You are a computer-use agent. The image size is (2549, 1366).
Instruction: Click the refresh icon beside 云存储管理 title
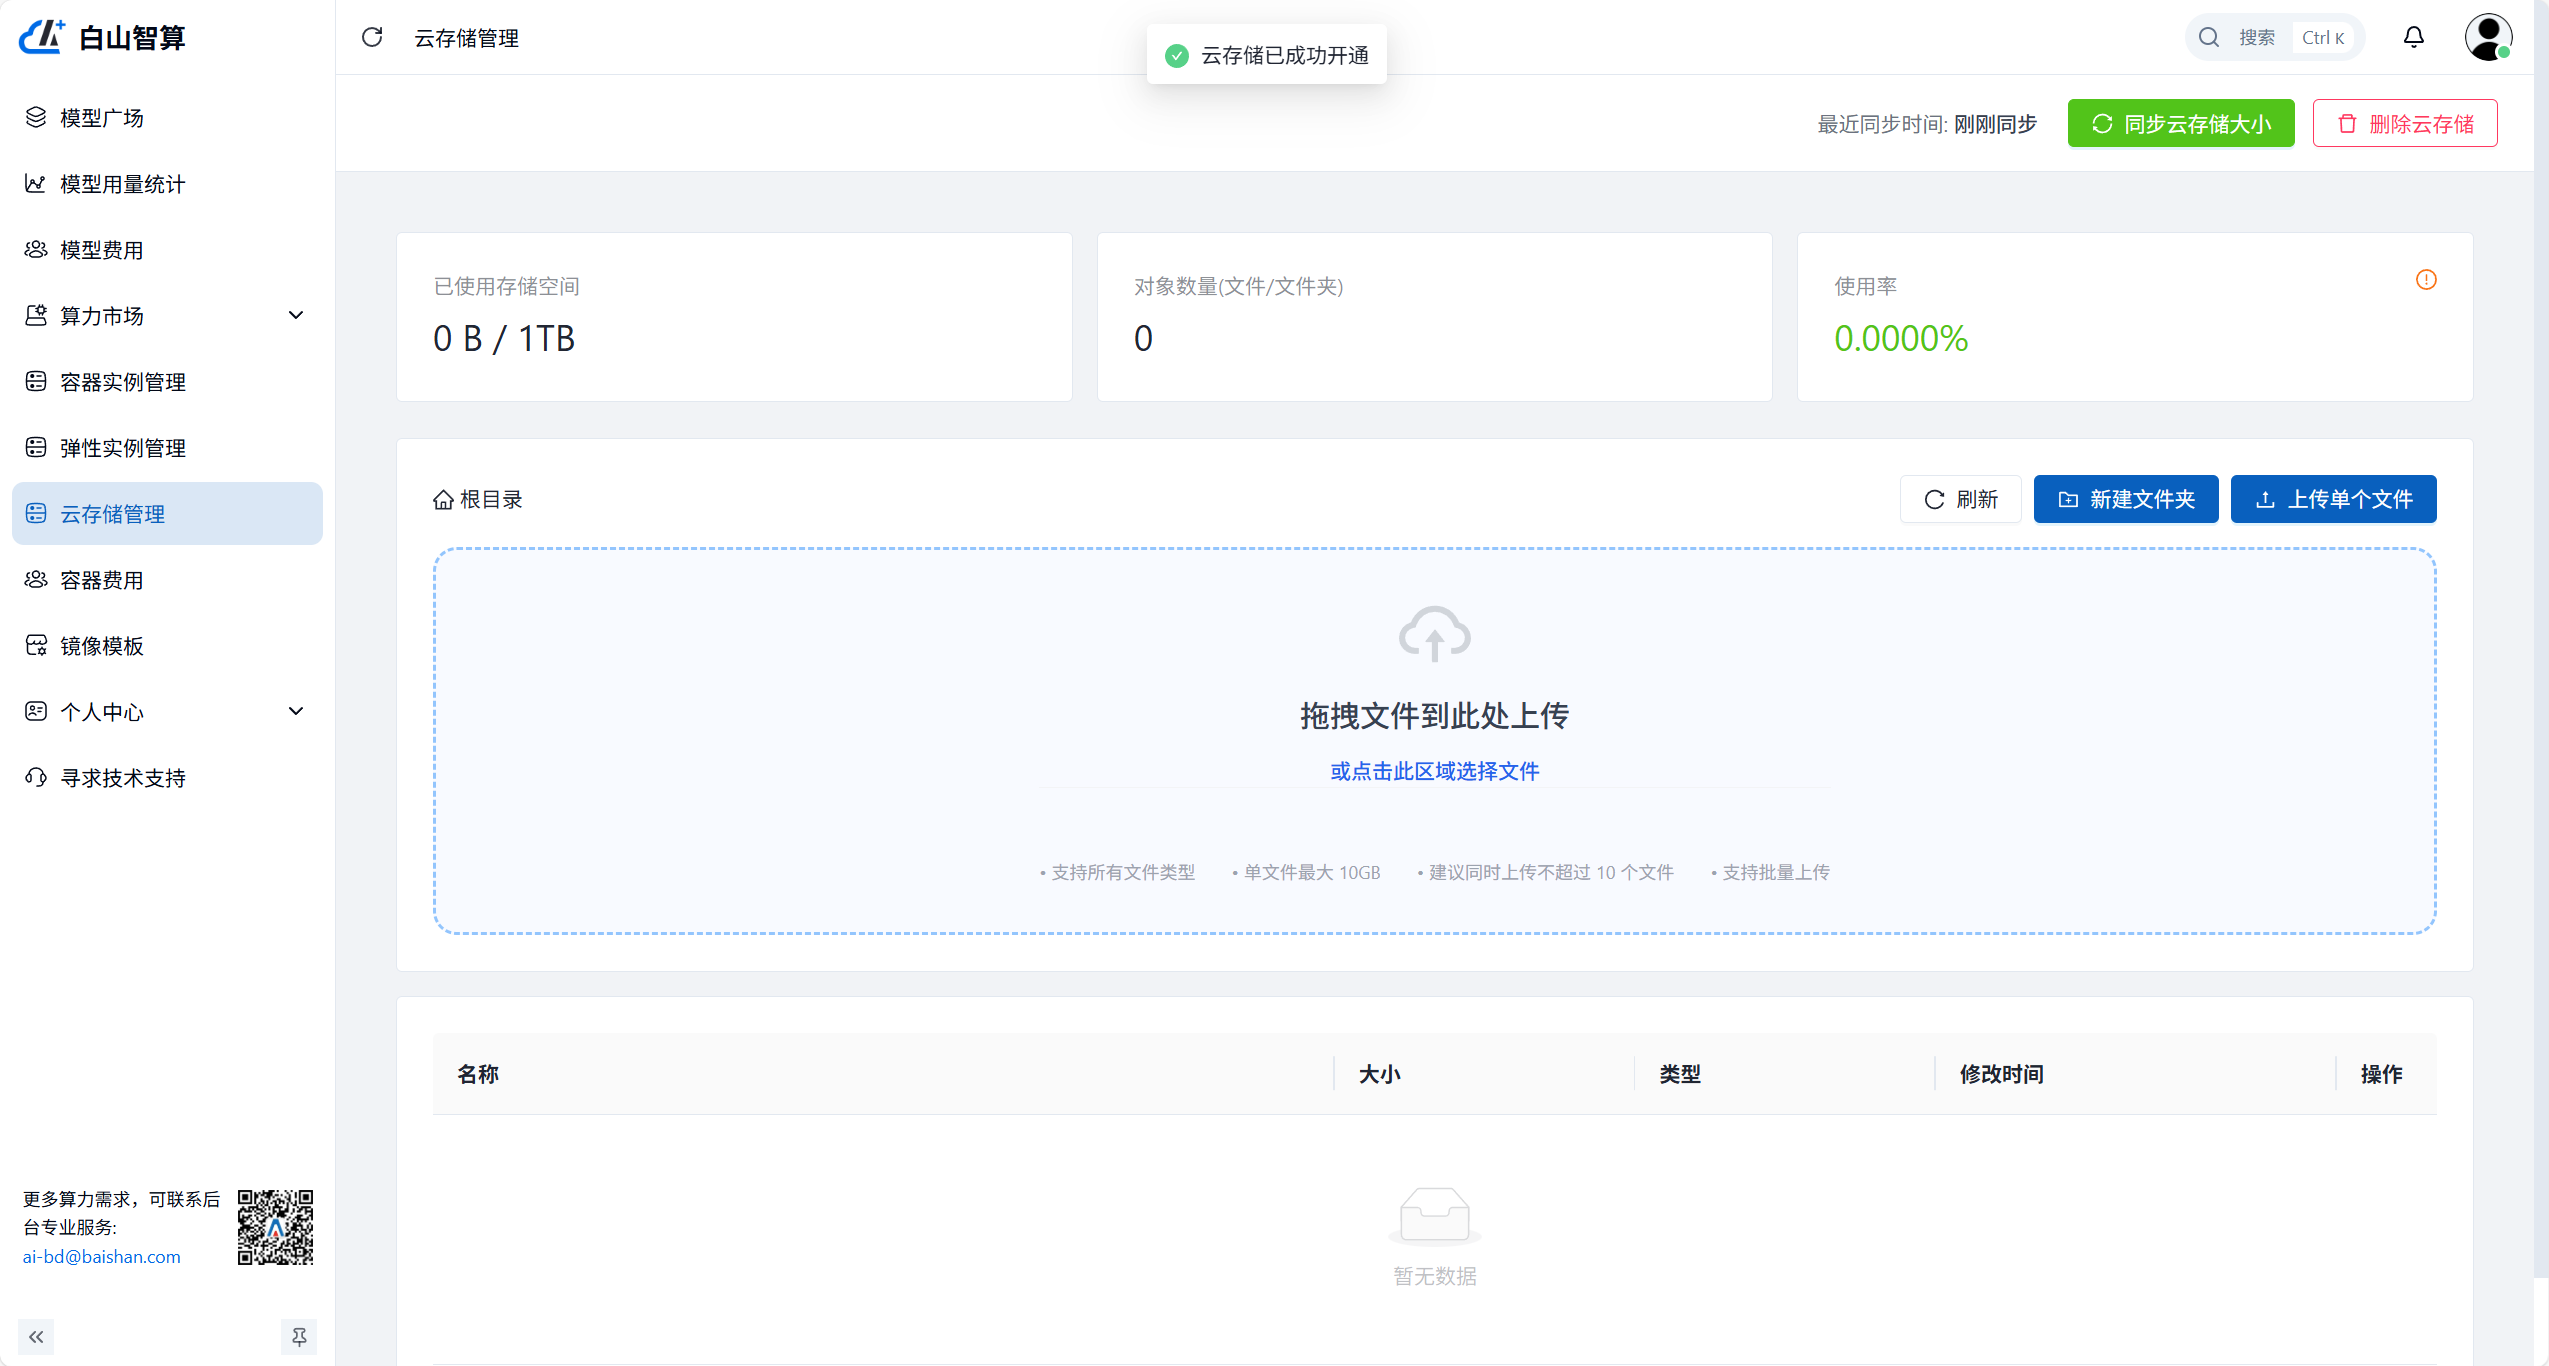point(372,37)
